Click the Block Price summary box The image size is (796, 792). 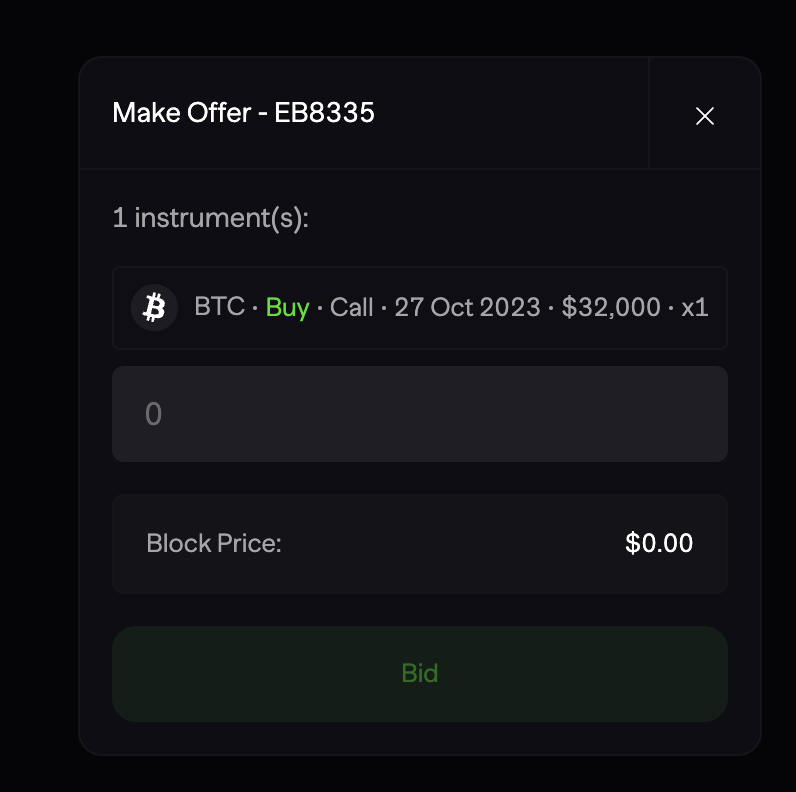click(420, 544)
